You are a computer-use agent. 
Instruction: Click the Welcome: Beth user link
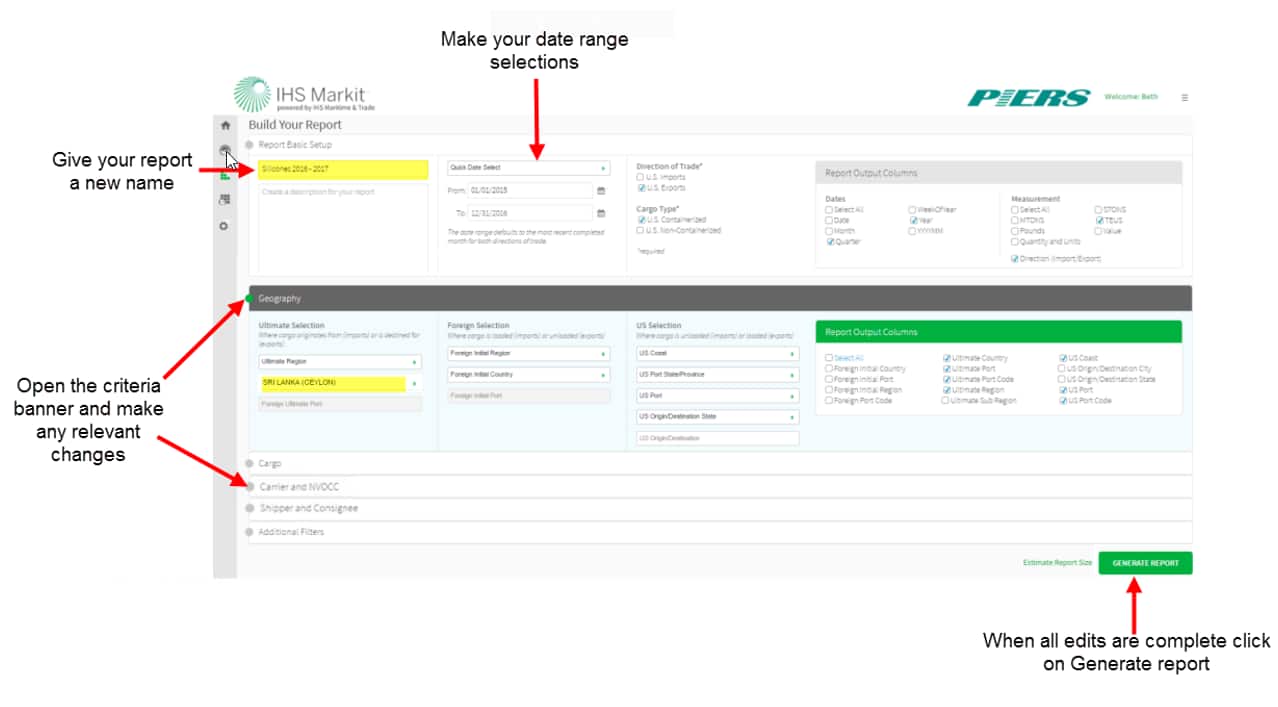click(1131, 97)
